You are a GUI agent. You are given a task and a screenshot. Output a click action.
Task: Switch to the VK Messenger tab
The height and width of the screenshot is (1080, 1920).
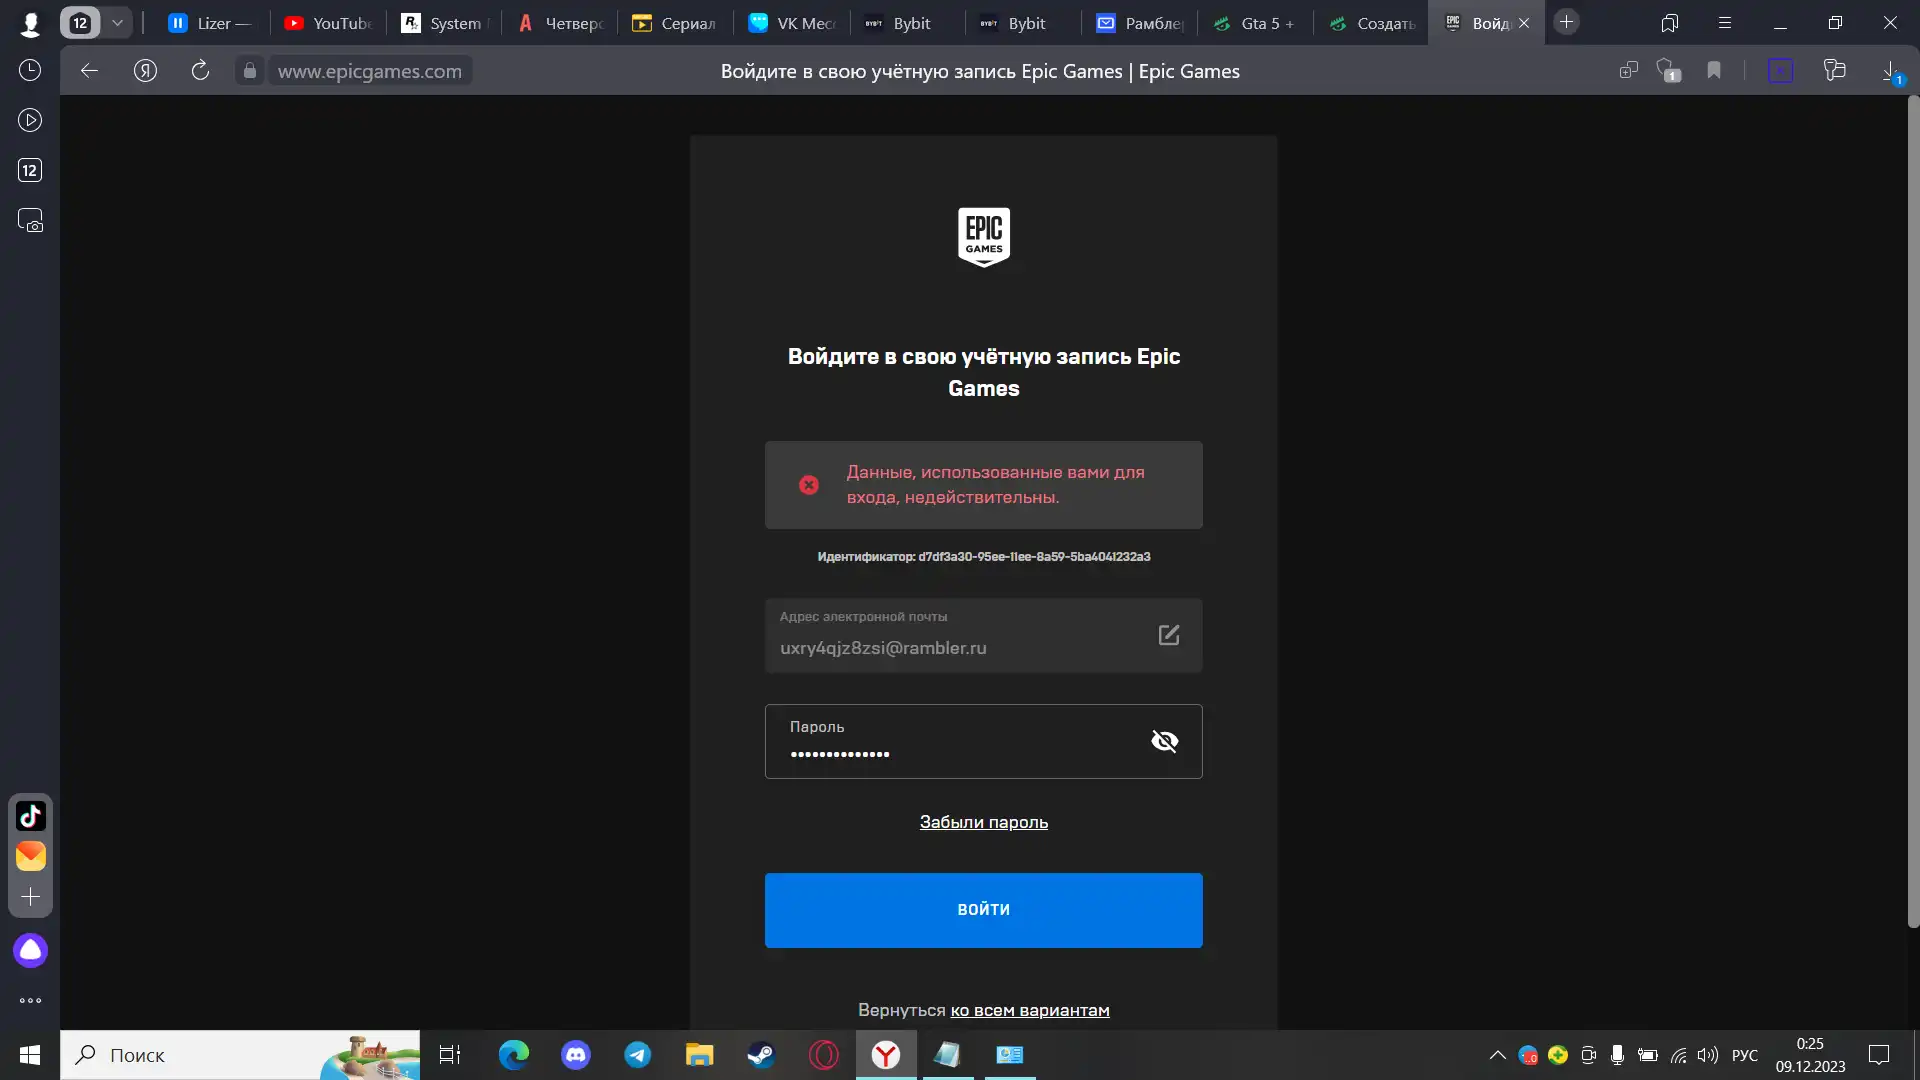792,23
